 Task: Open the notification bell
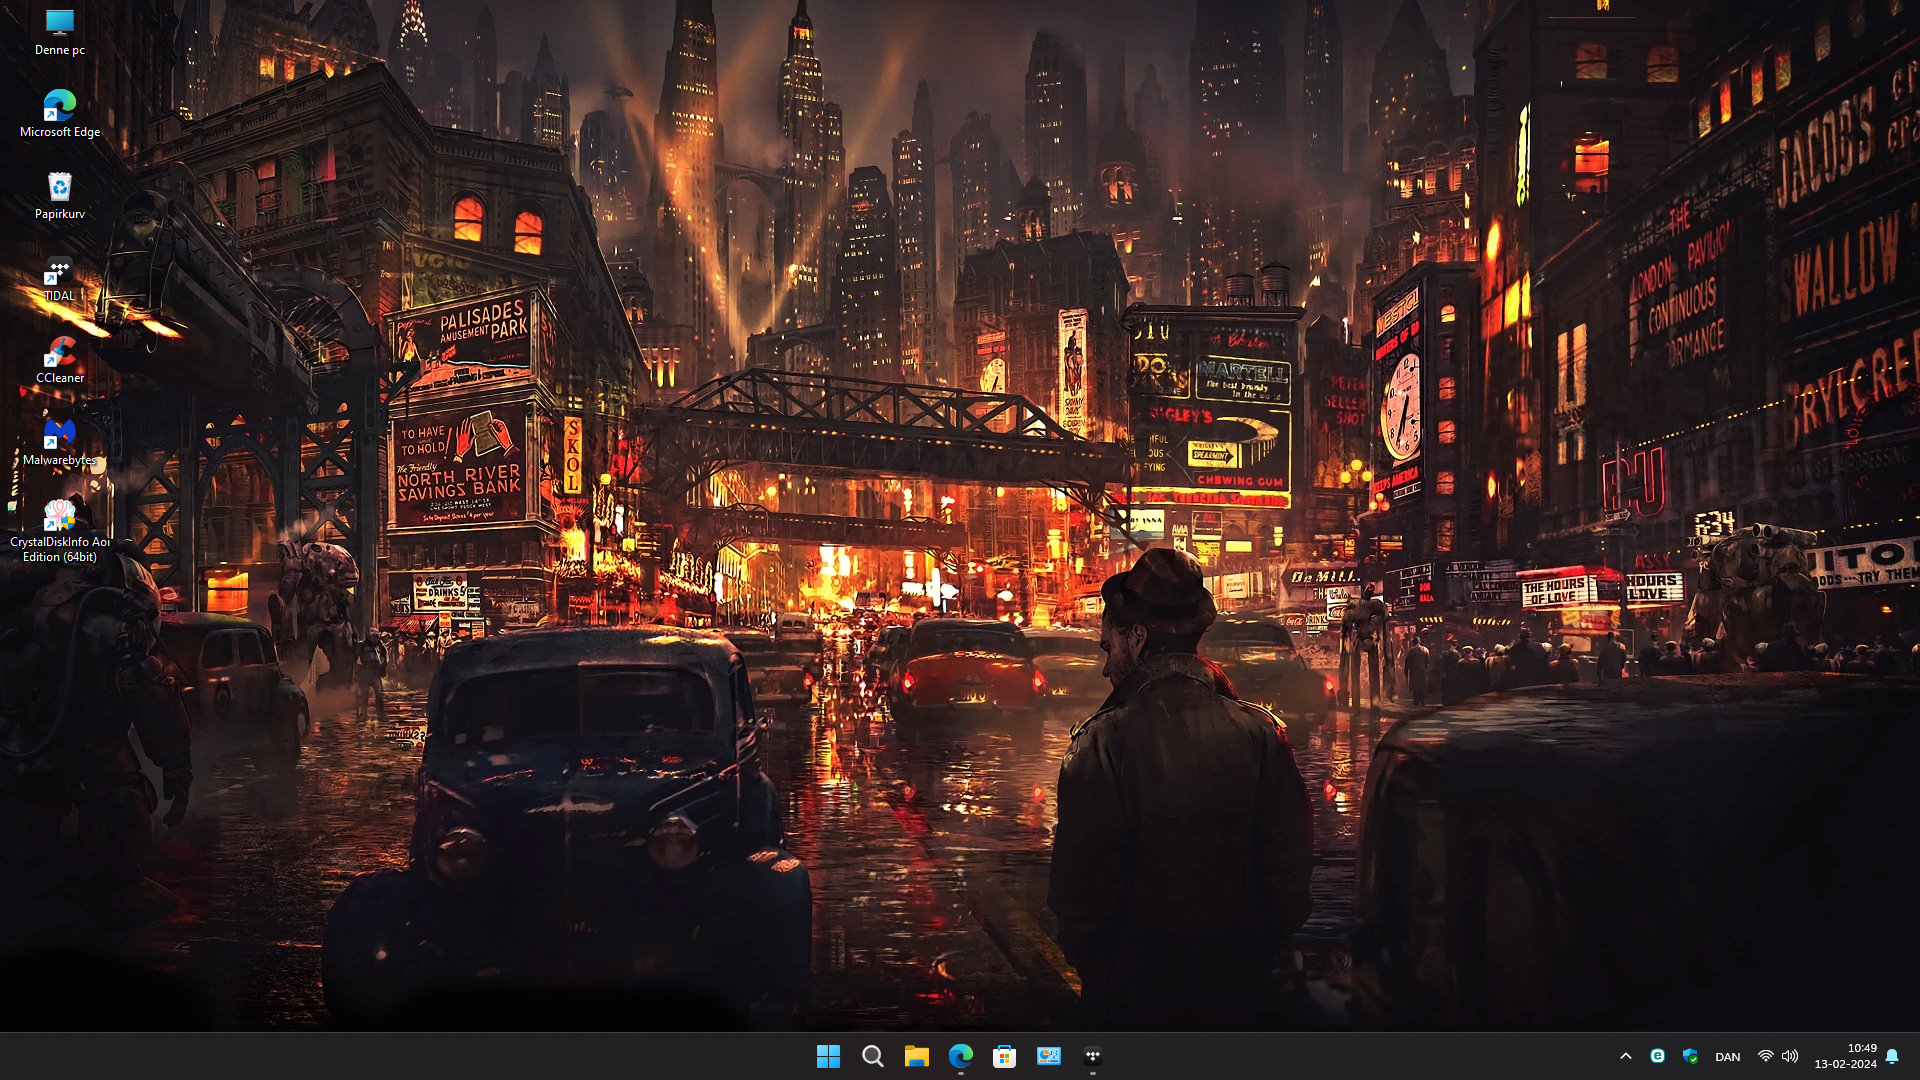[x=1892, y=1056]
